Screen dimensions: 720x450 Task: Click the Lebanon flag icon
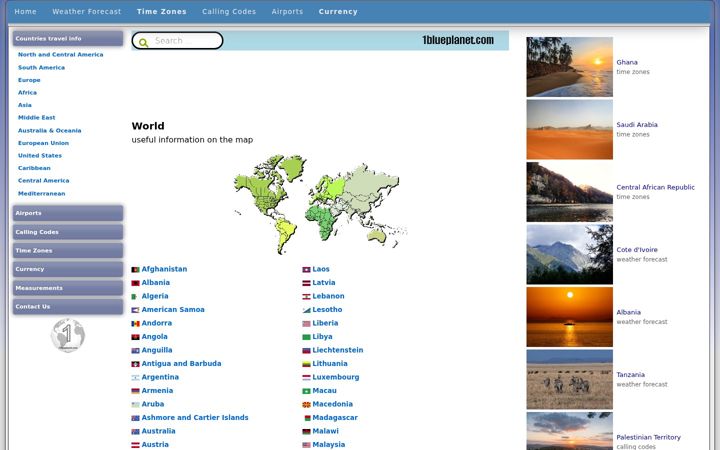coord(306,297)
